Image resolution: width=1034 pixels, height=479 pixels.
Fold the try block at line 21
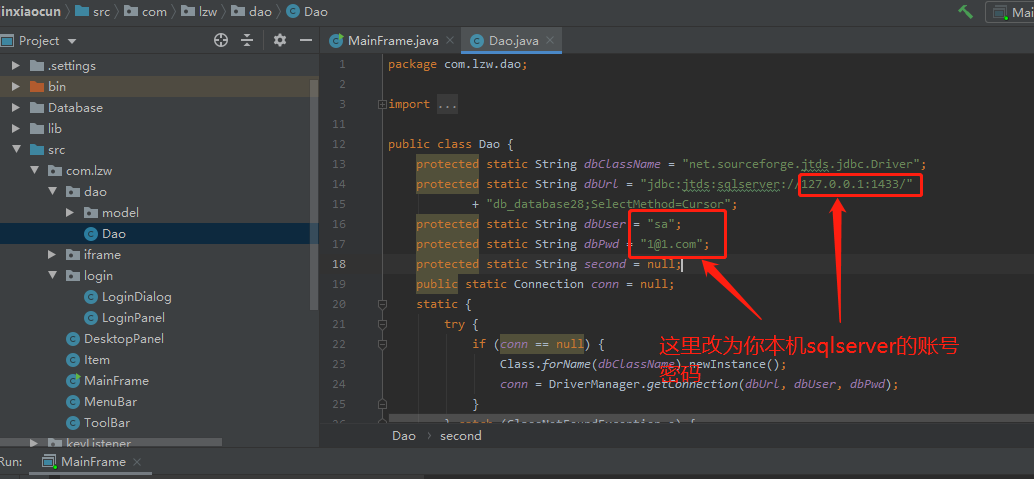pyautogui.click(x=382, y=324)
